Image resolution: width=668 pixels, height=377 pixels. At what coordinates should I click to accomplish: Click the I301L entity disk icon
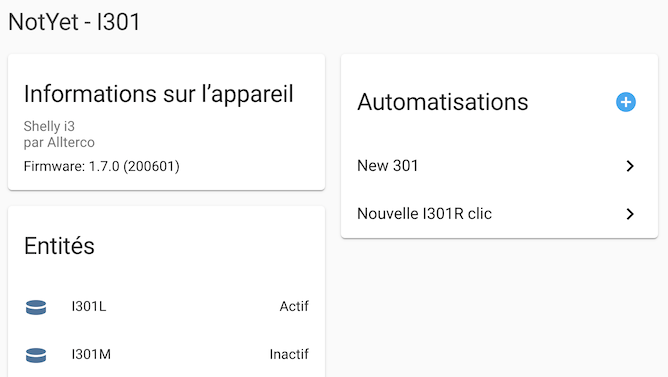(x=36, y=307)
